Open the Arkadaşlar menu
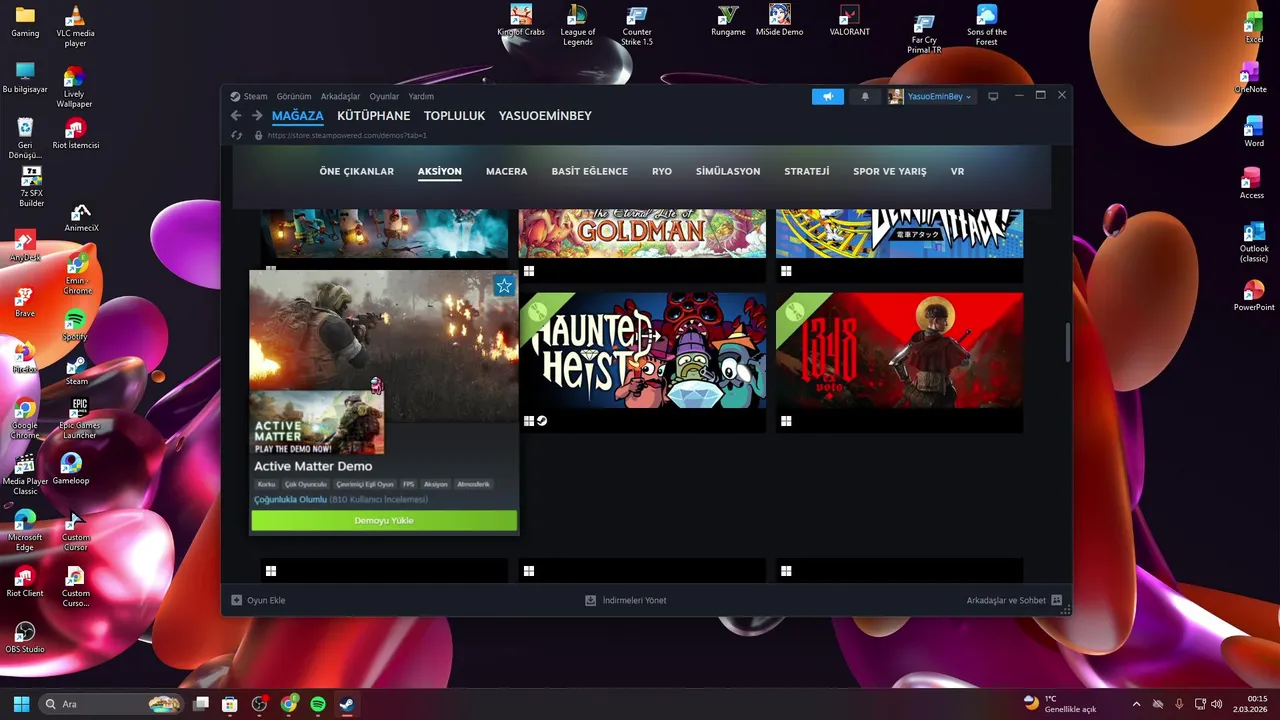Image resolution: width=1280 pixels, height=720 pixels. (x=340, y=96)
